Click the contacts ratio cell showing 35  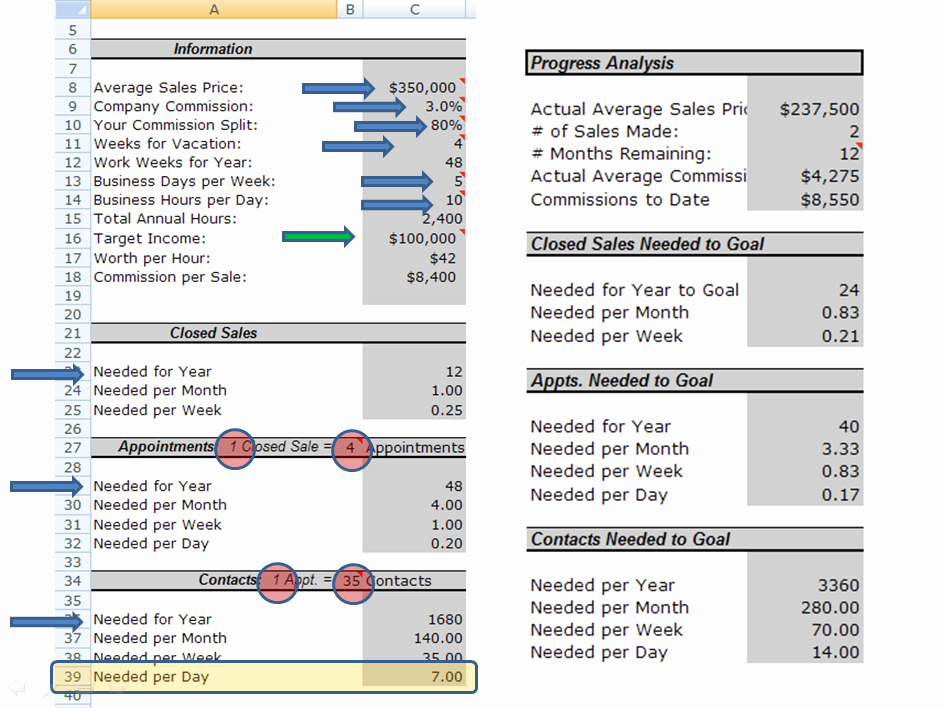(x=351, y=580)
